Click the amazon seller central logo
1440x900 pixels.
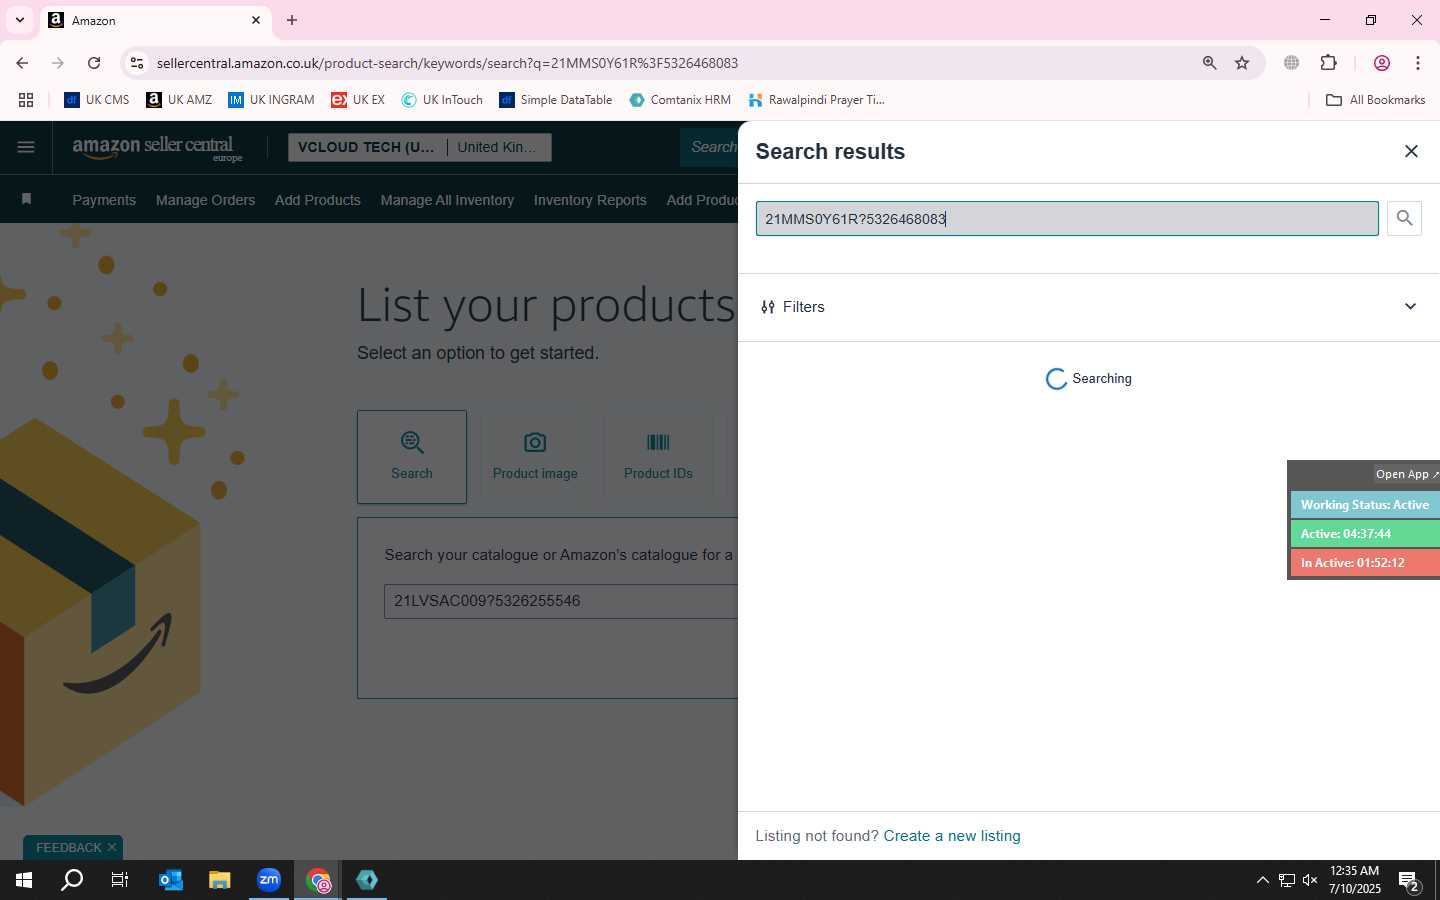point(157,148)
